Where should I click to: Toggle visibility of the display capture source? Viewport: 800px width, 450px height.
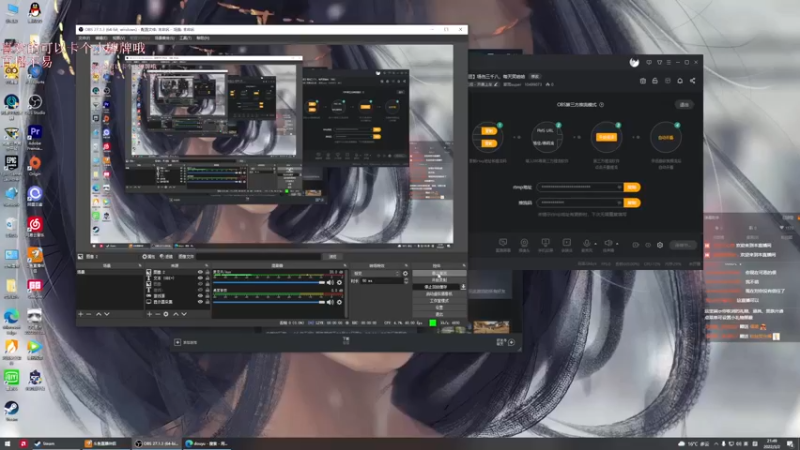(x=200, y=302)
